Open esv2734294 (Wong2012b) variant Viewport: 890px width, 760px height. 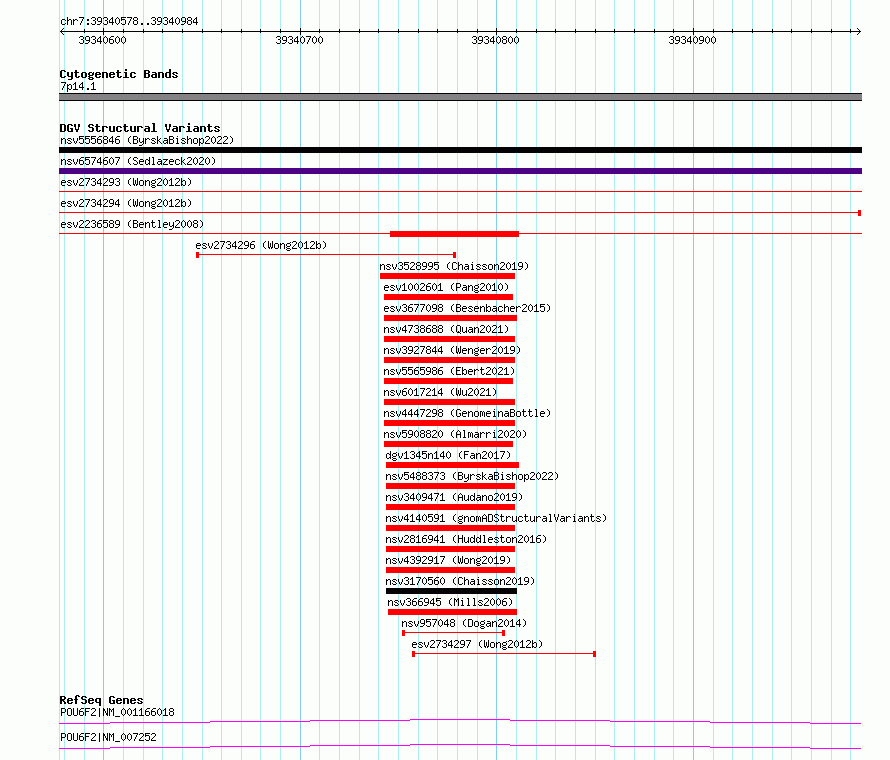coord(126,203)
